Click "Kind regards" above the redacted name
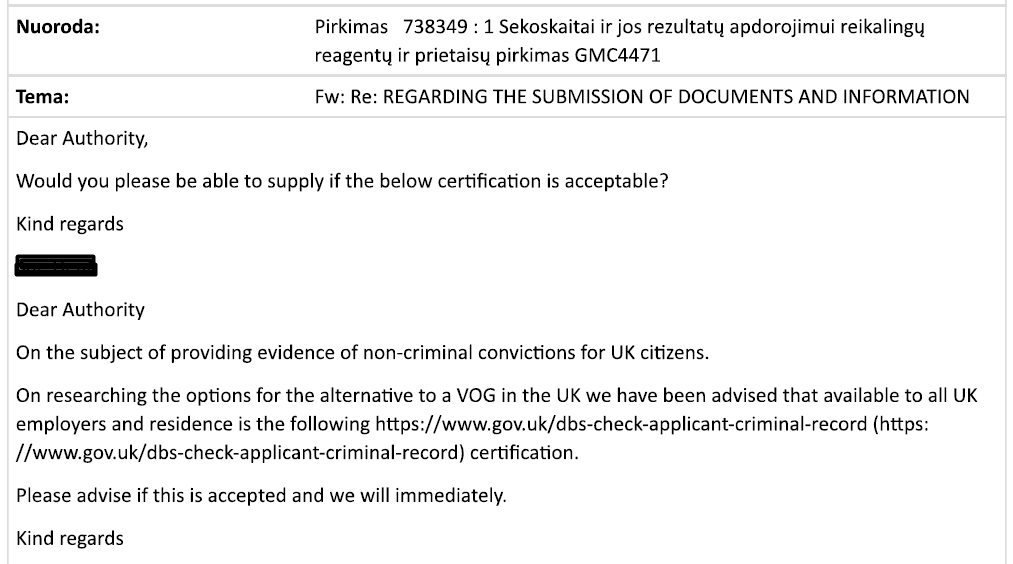 tap(70, 224)
